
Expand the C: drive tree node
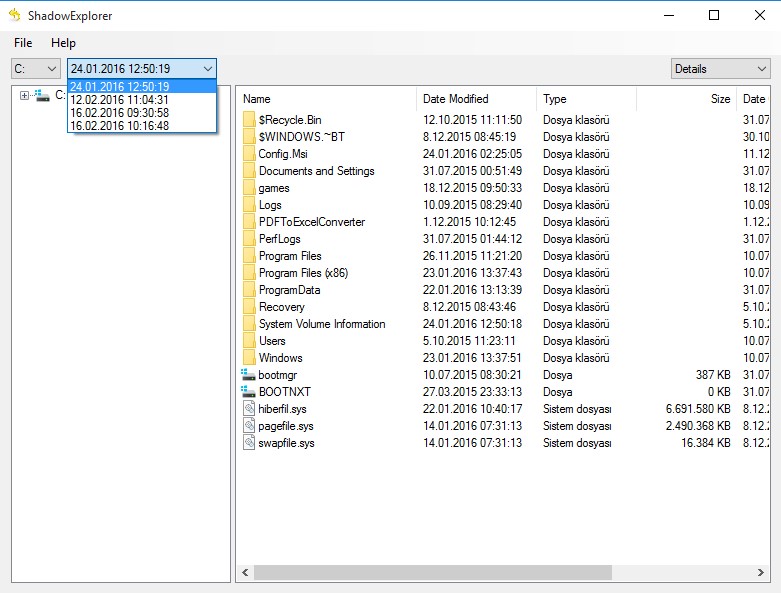pyautogui.click(x=24, y=95)
